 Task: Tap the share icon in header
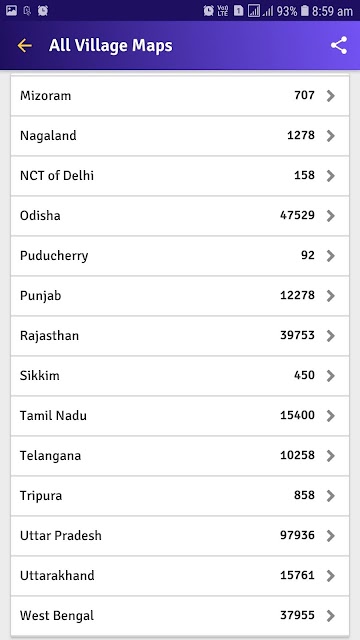(x=339, y=45)
